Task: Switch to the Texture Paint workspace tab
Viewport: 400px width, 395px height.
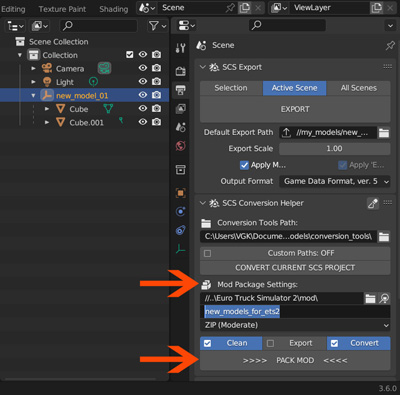Action: (62, 9)
